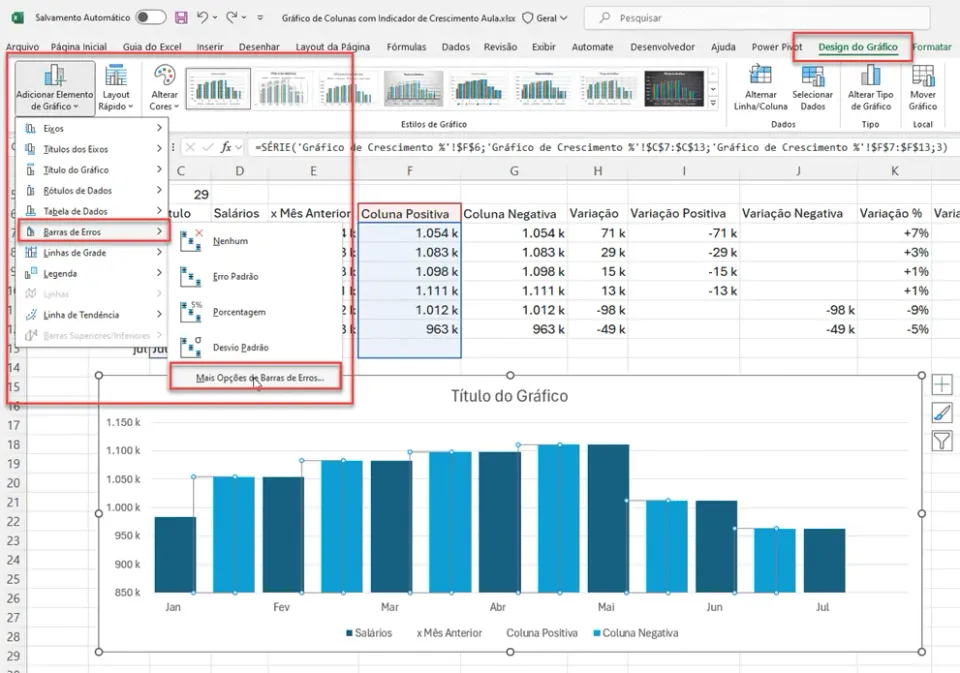960x673 pixels.
Task: Toggle Salvamento Automático switch
Action: pyautogui.click(x=151, y=18)
